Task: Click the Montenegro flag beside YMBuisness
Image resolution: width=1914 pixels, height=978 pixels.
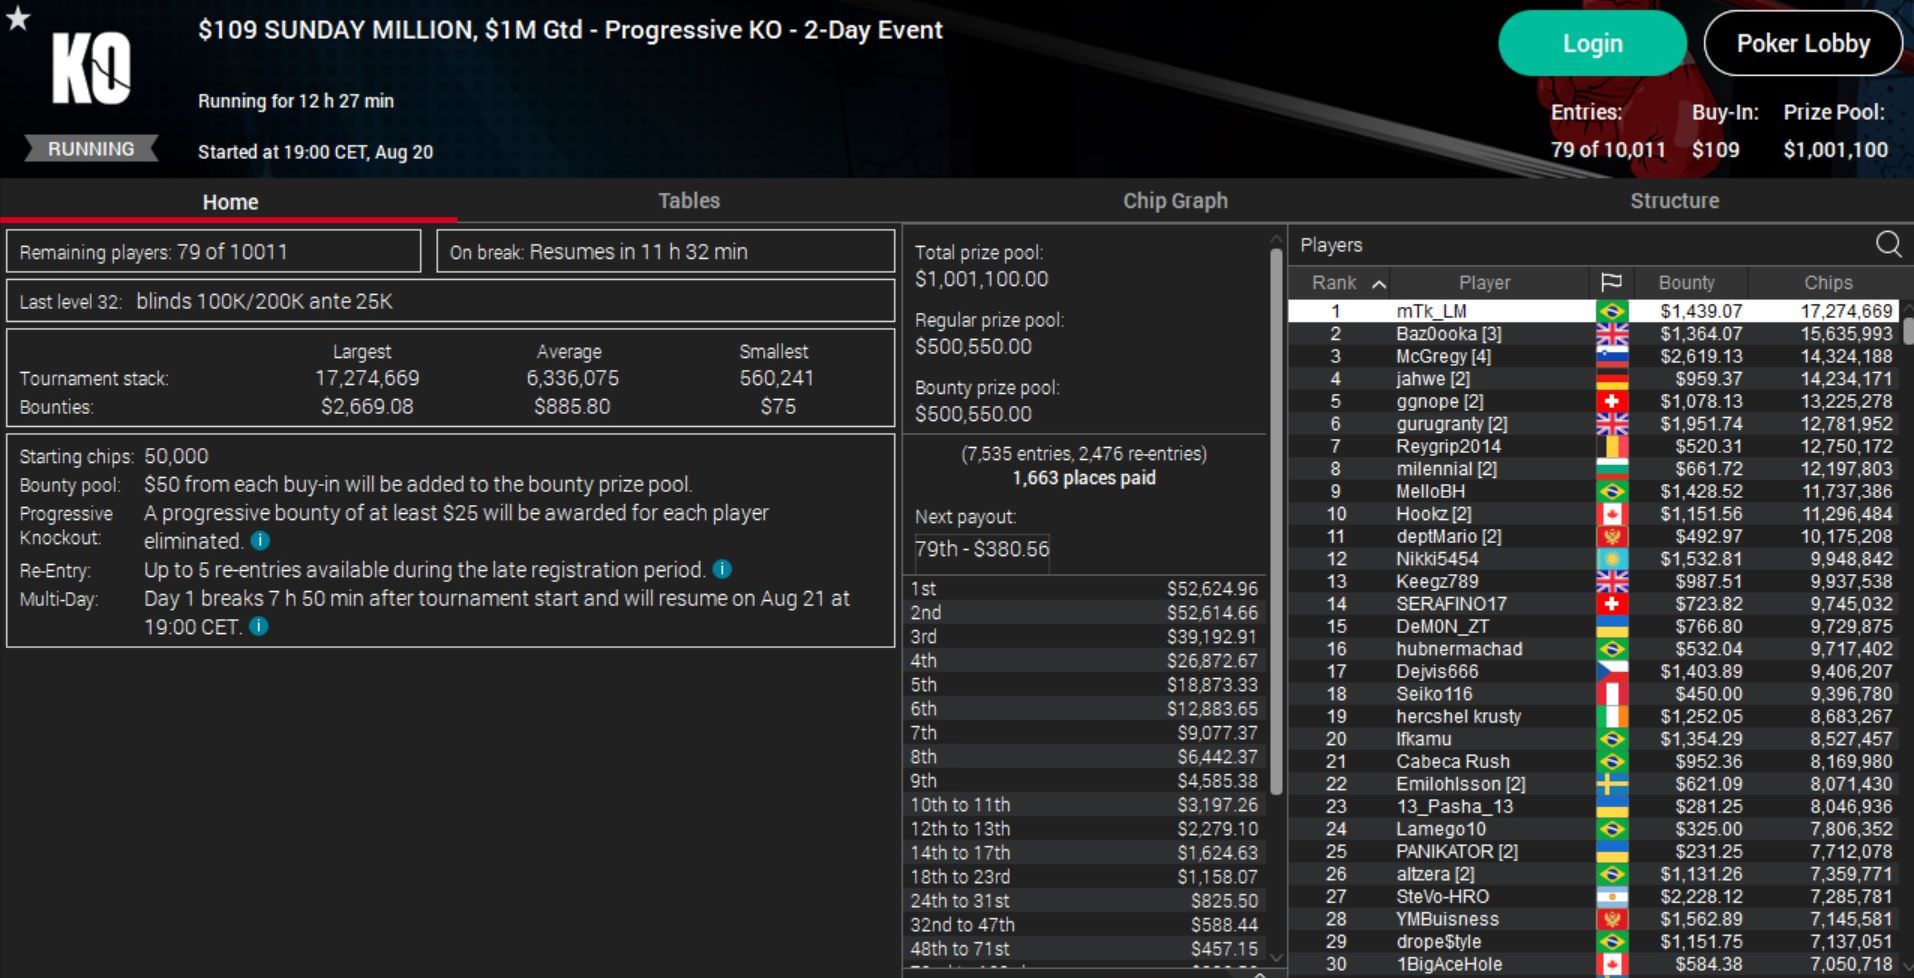Action: (1612, 919)
